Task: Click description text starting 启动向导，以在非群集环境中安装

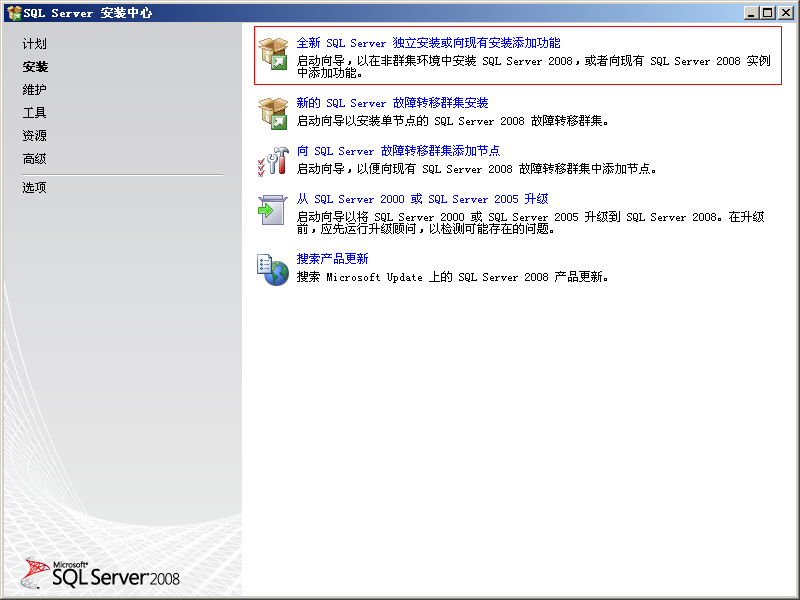Action: (x=534, y=67)
